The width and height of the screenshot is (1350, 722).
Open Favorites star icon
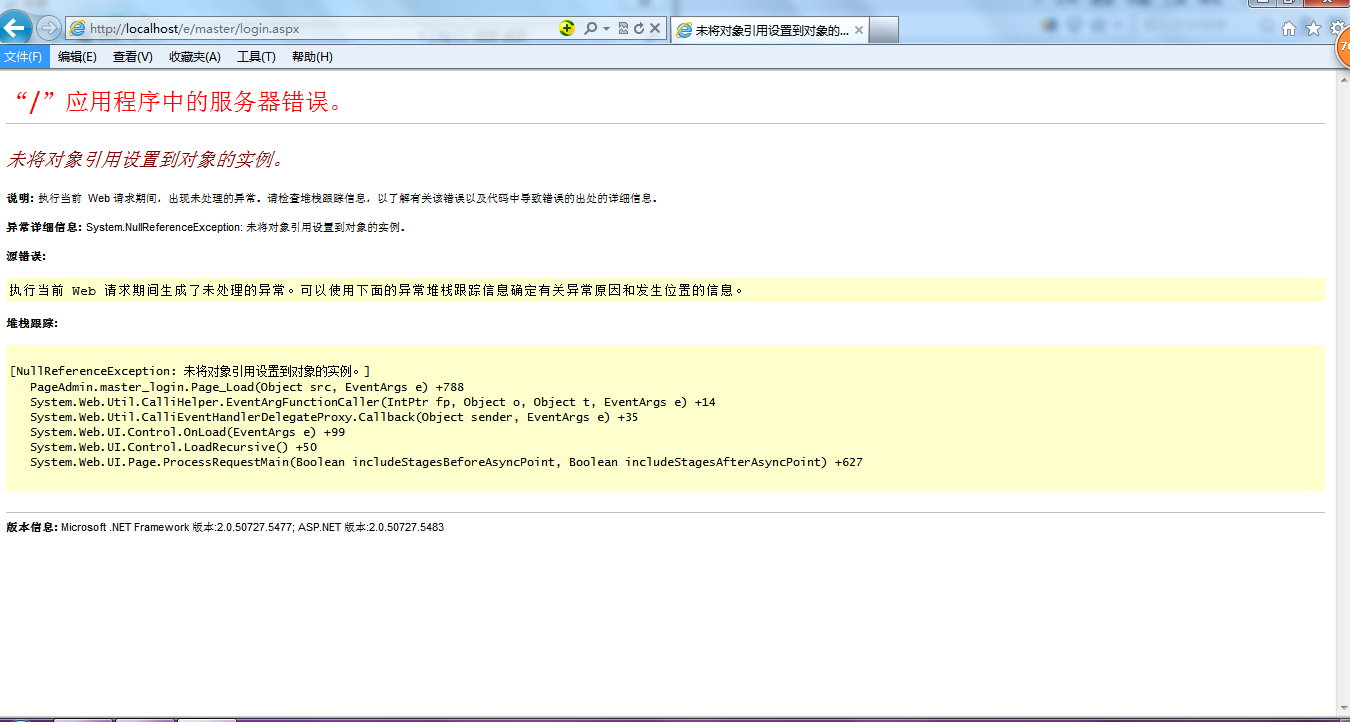click(x=1314, y=29)
